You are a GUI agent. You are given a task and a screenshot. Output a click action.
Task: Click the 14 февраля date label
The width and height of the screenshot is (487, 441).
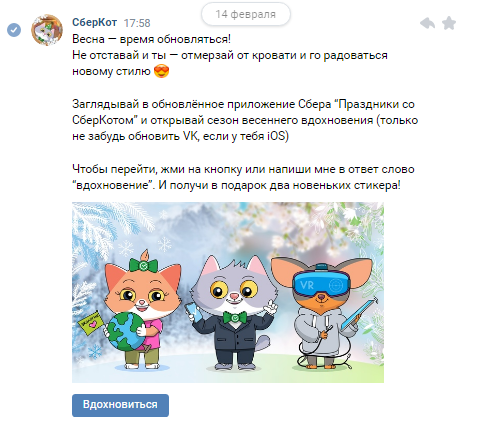click(245, 14)
